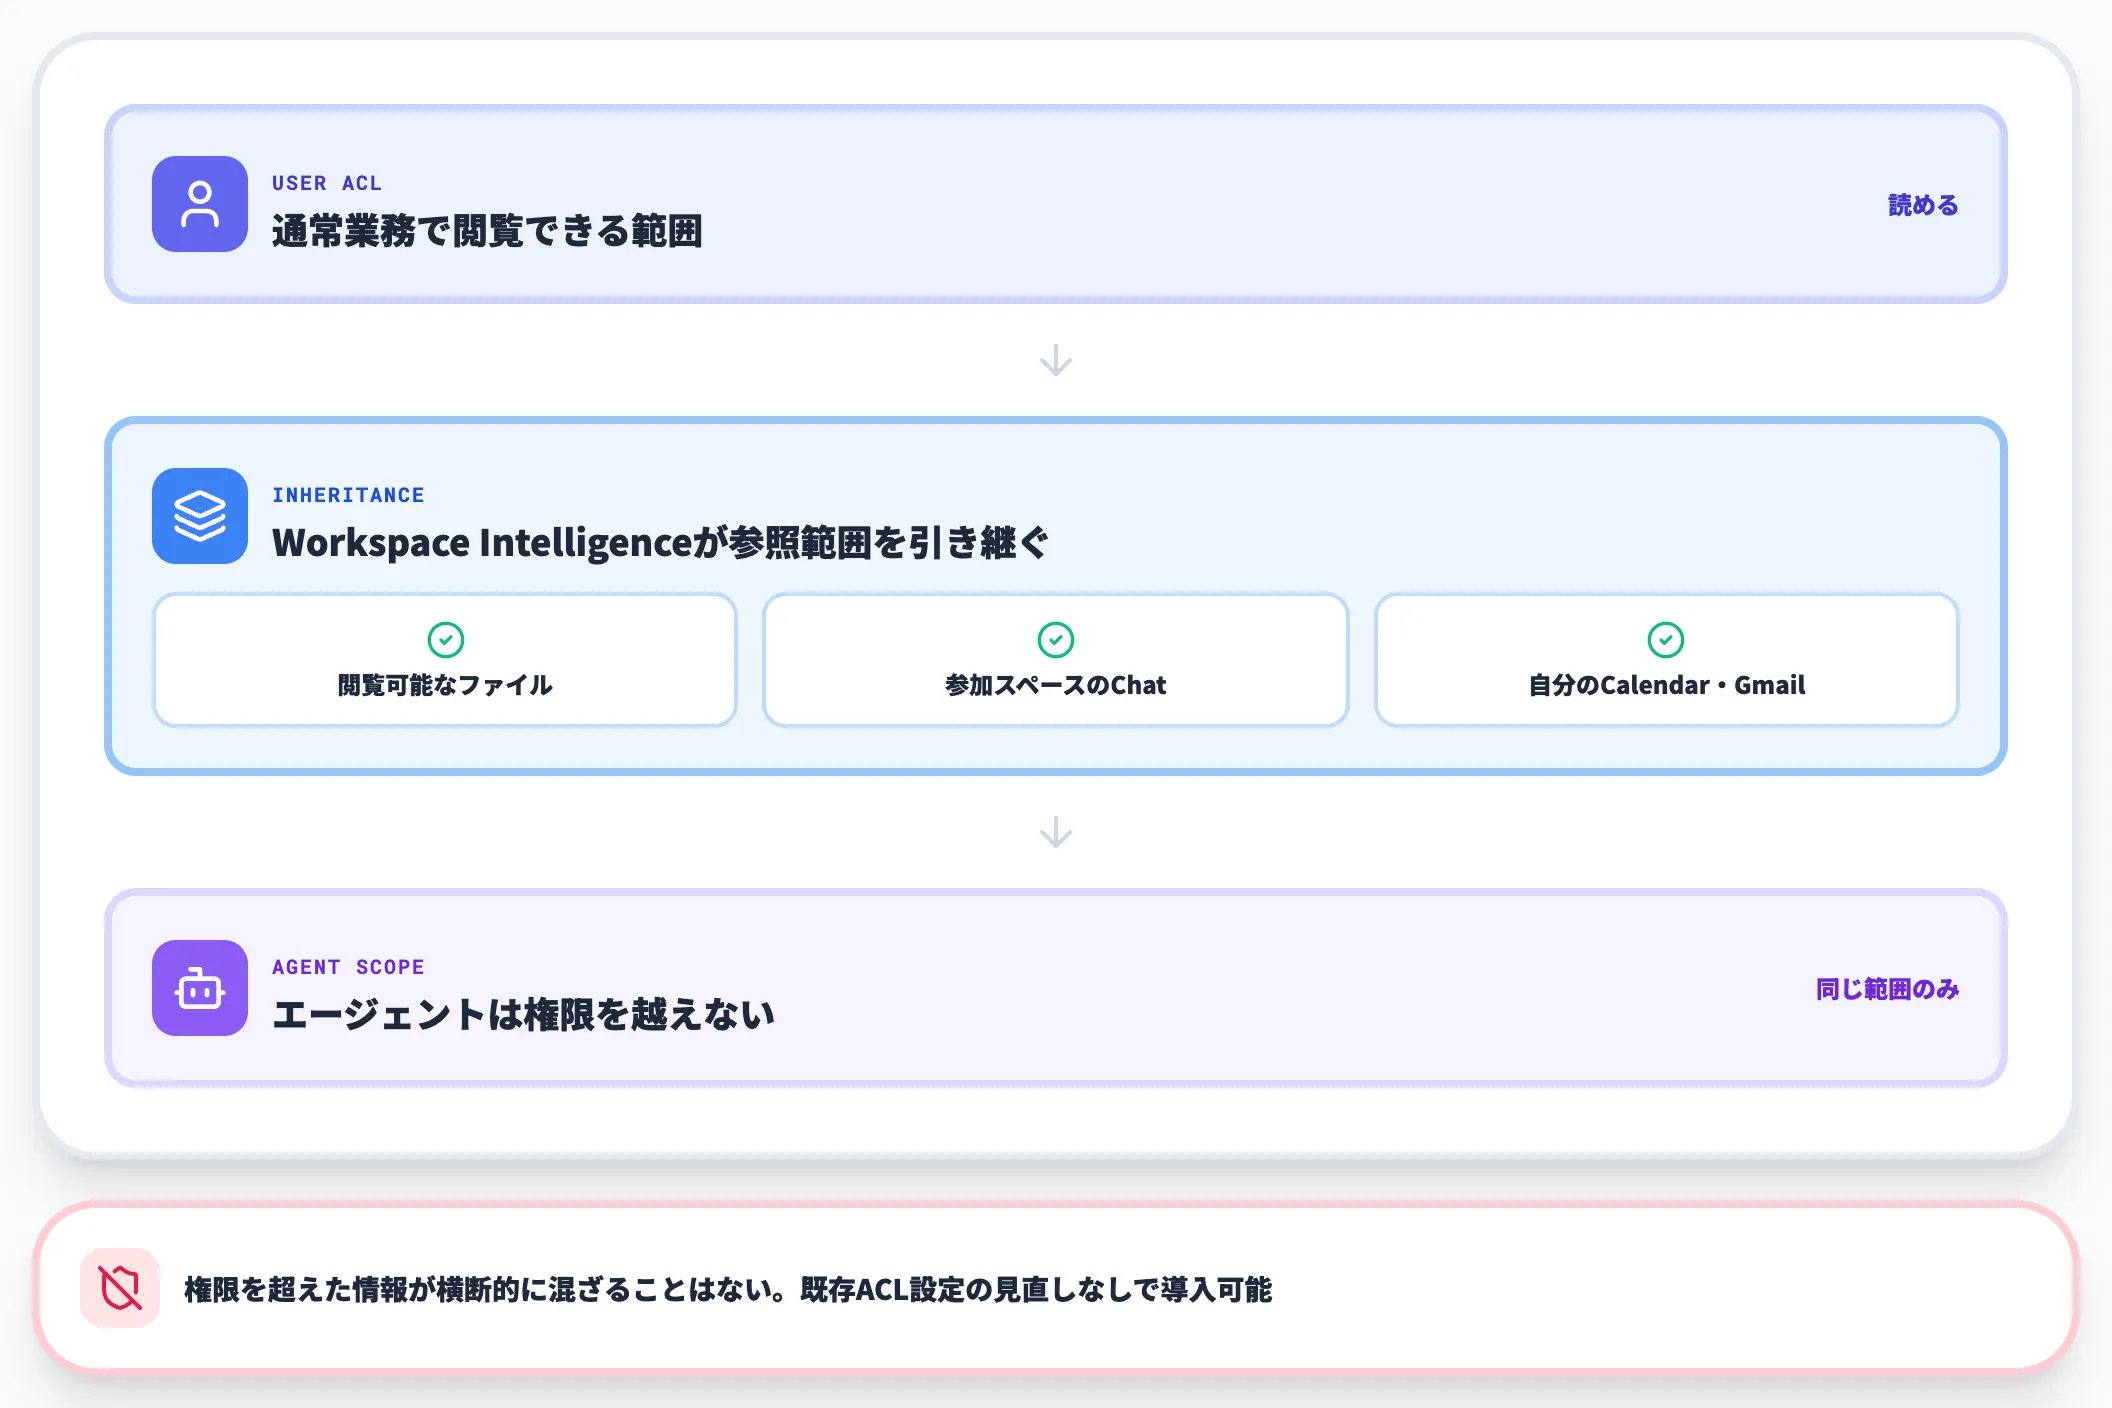Image resolution: width=2112 pixels, height=1408 pixels.
Task: Click the red warning banner at the bottom
Action: (1056, 1289)
